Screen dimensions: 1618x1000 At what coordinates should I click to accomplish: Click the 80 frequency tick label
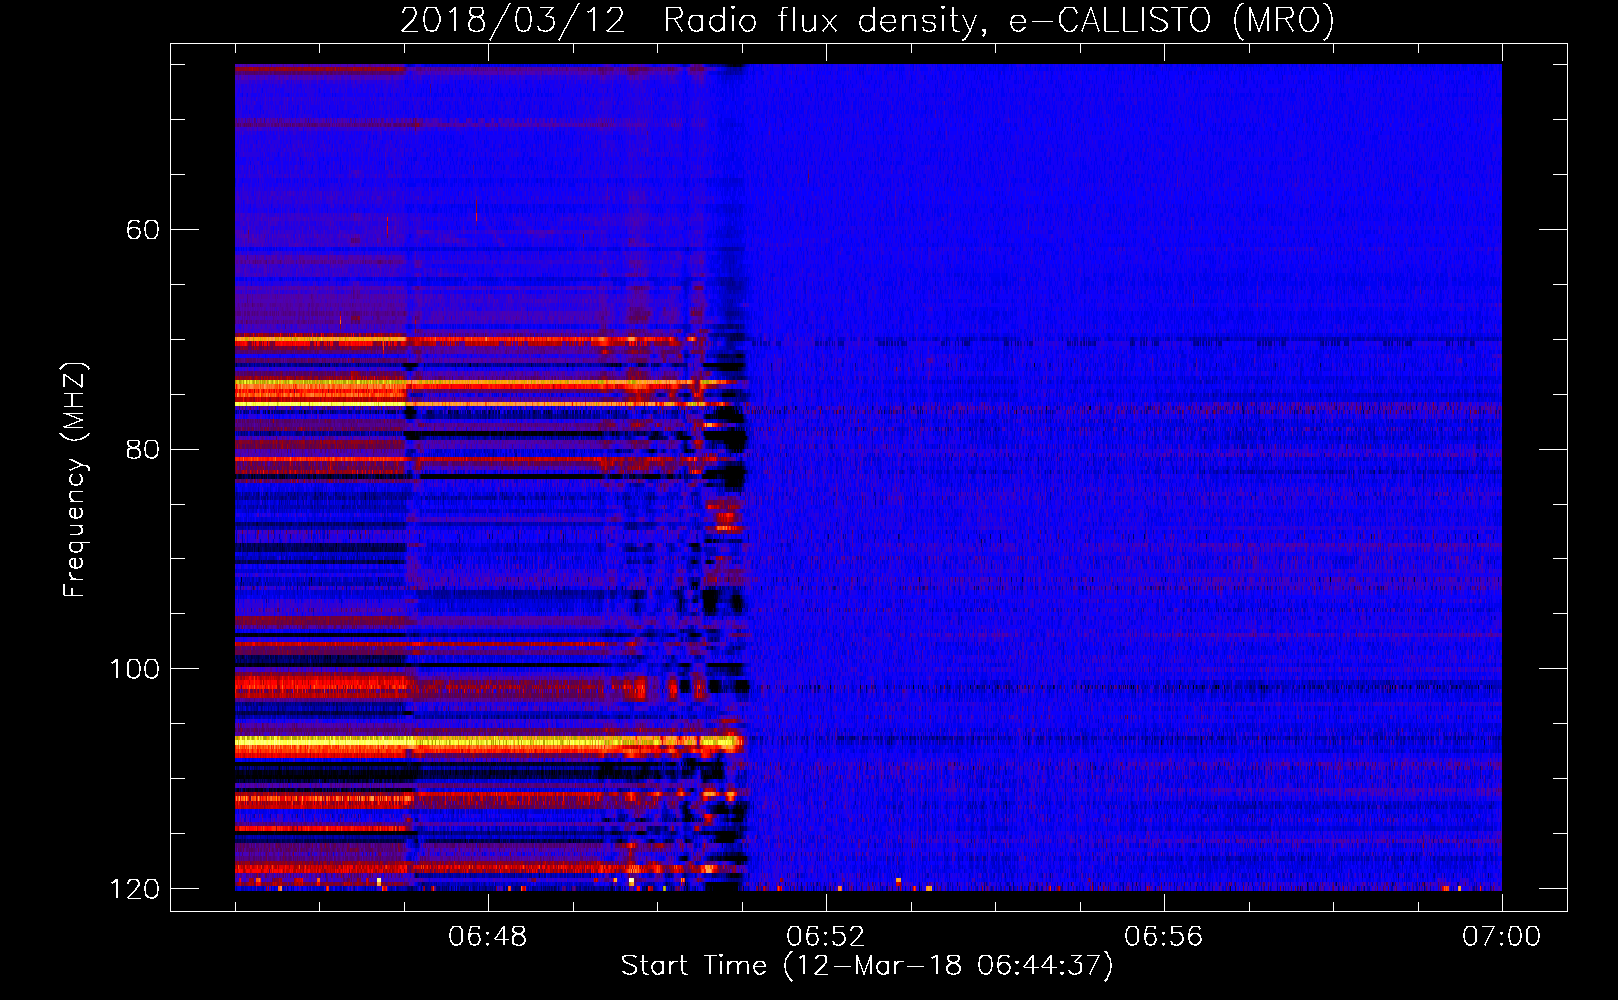coord(143,449)
